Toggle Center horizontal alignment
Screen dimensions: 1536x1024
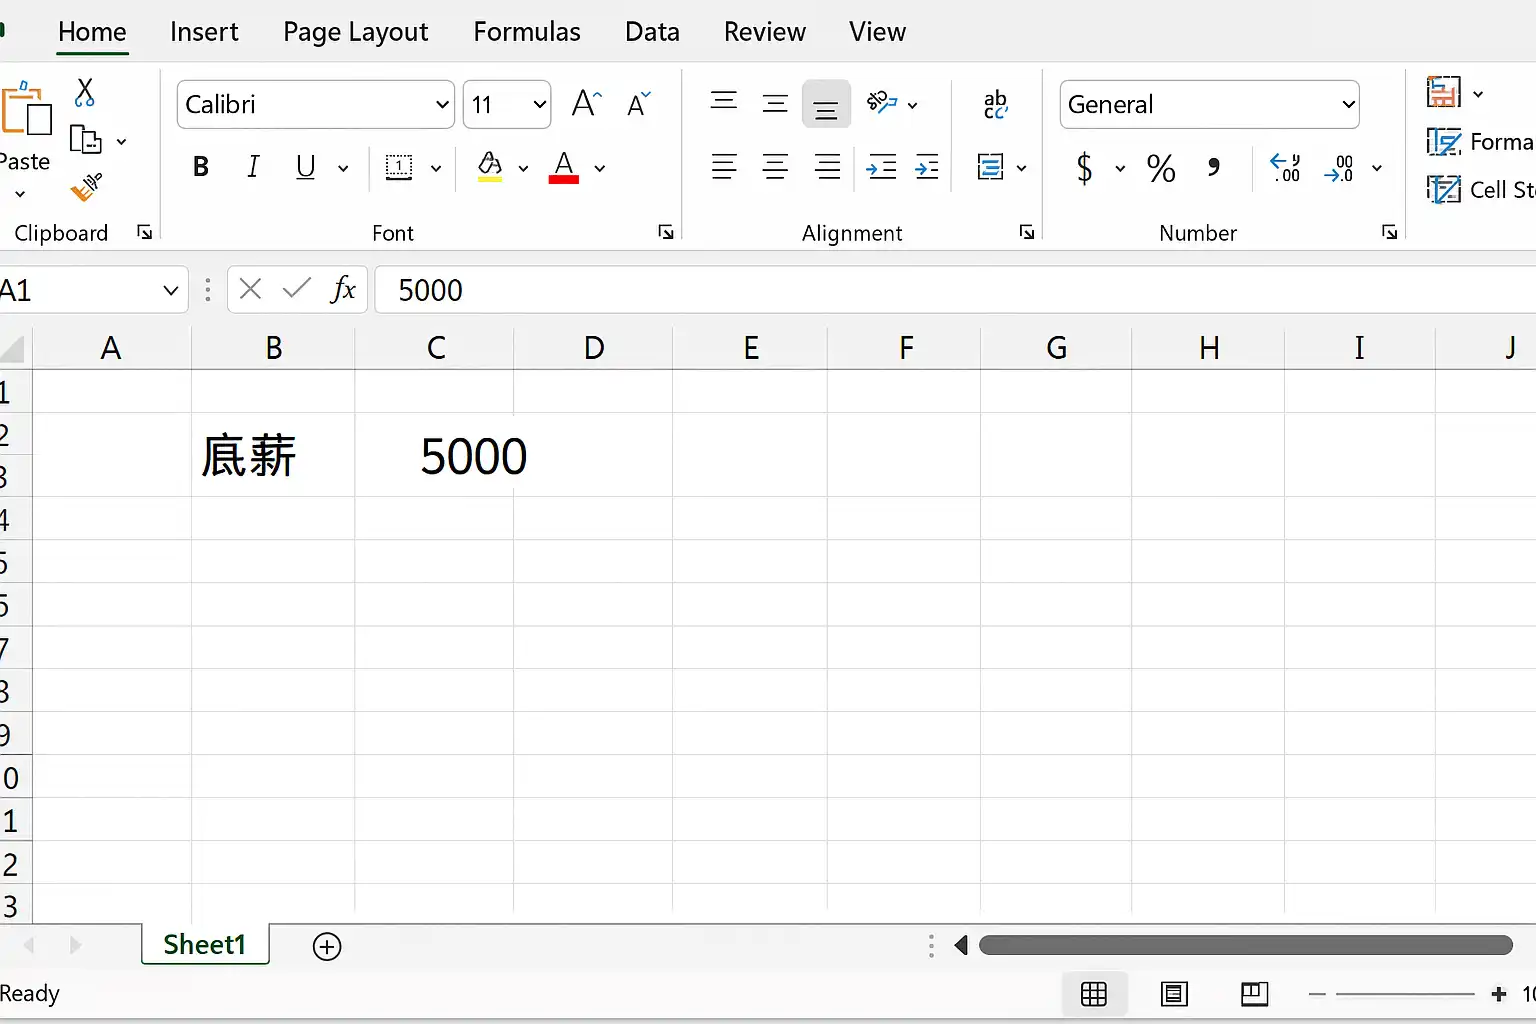(x=775, y=168)
